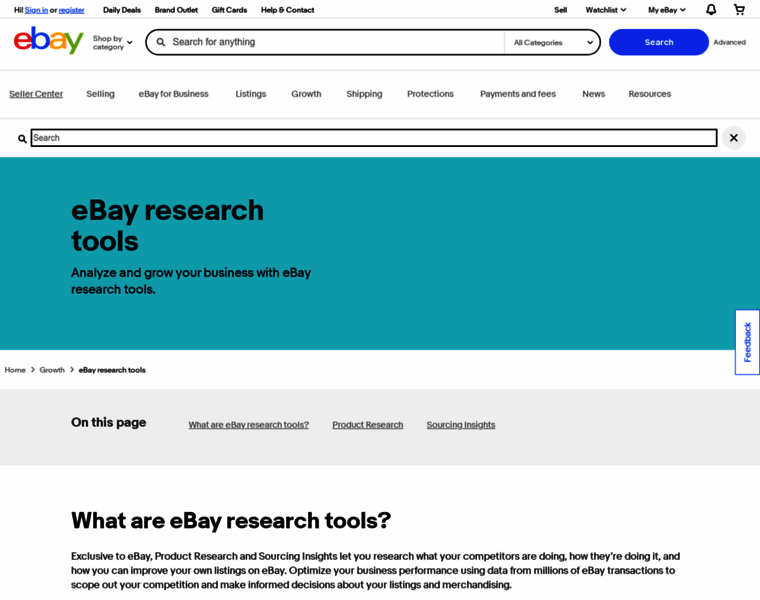Jump to the Product Research section
Viewport: 760px width, 600px height.
tap(367, 425)
